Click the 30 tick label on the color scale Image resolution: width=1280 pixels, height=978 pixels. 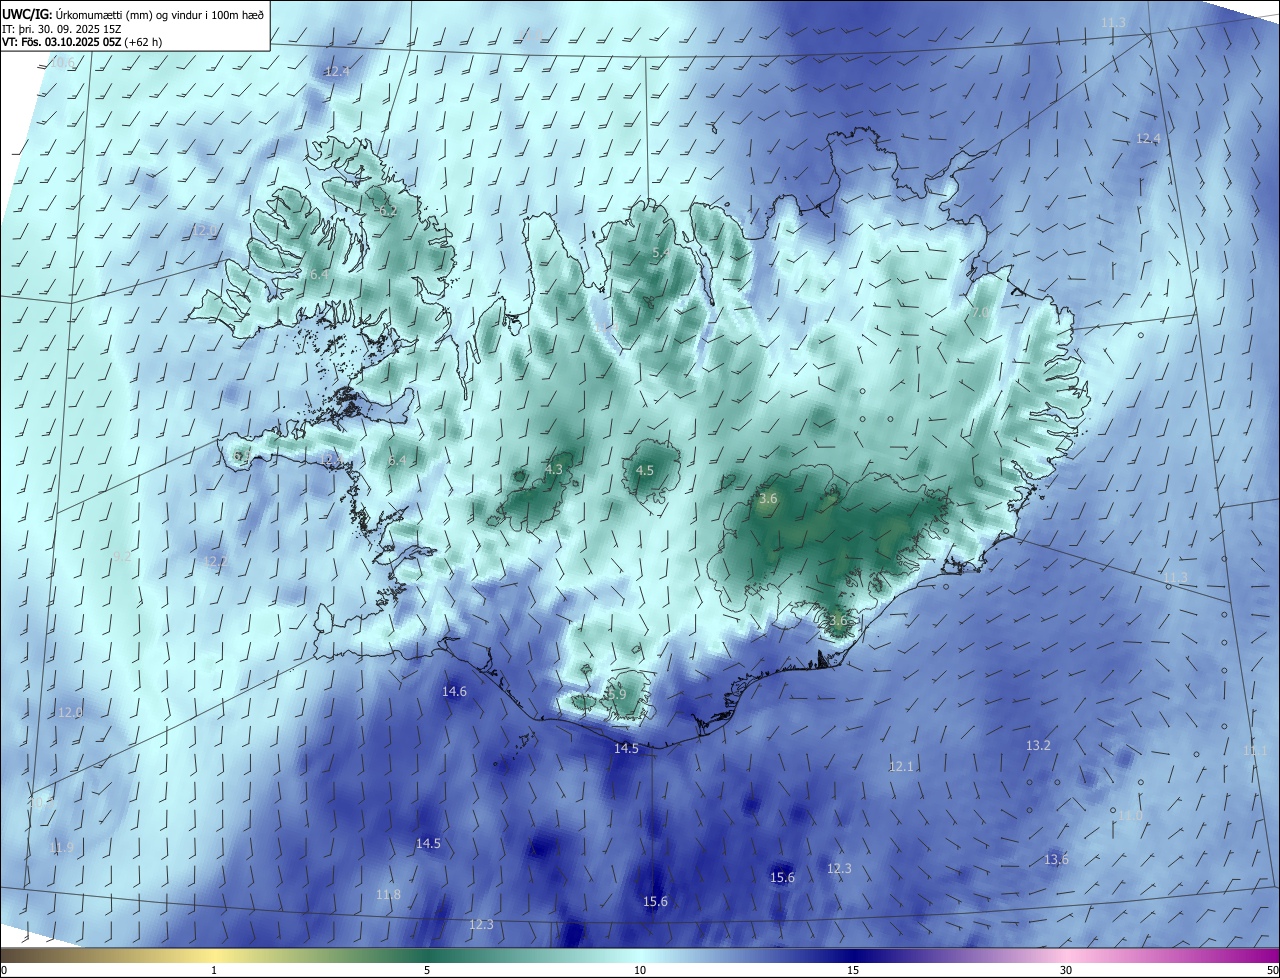[x=1066, y=970]
